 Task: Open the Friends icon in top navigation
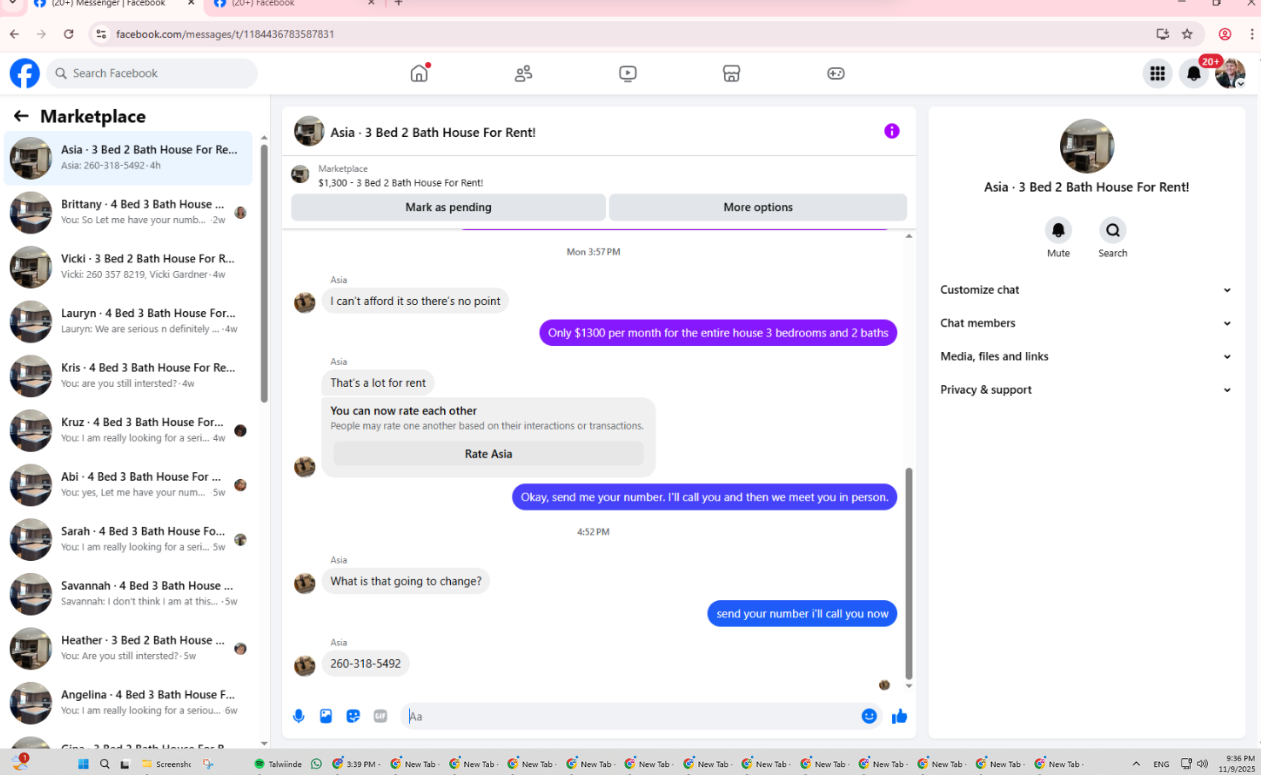click(523, 73)
